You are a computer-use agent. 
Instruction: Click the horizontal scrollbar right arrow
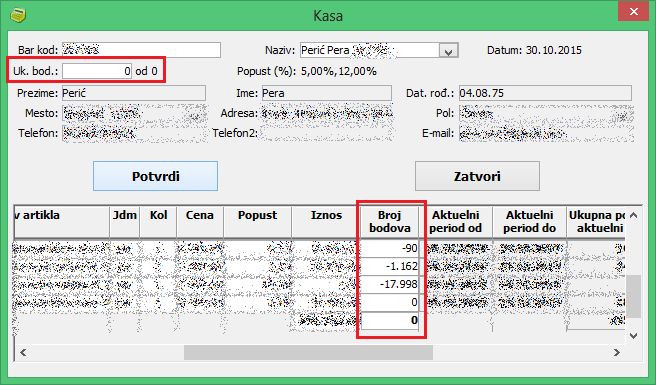(617, 352)
